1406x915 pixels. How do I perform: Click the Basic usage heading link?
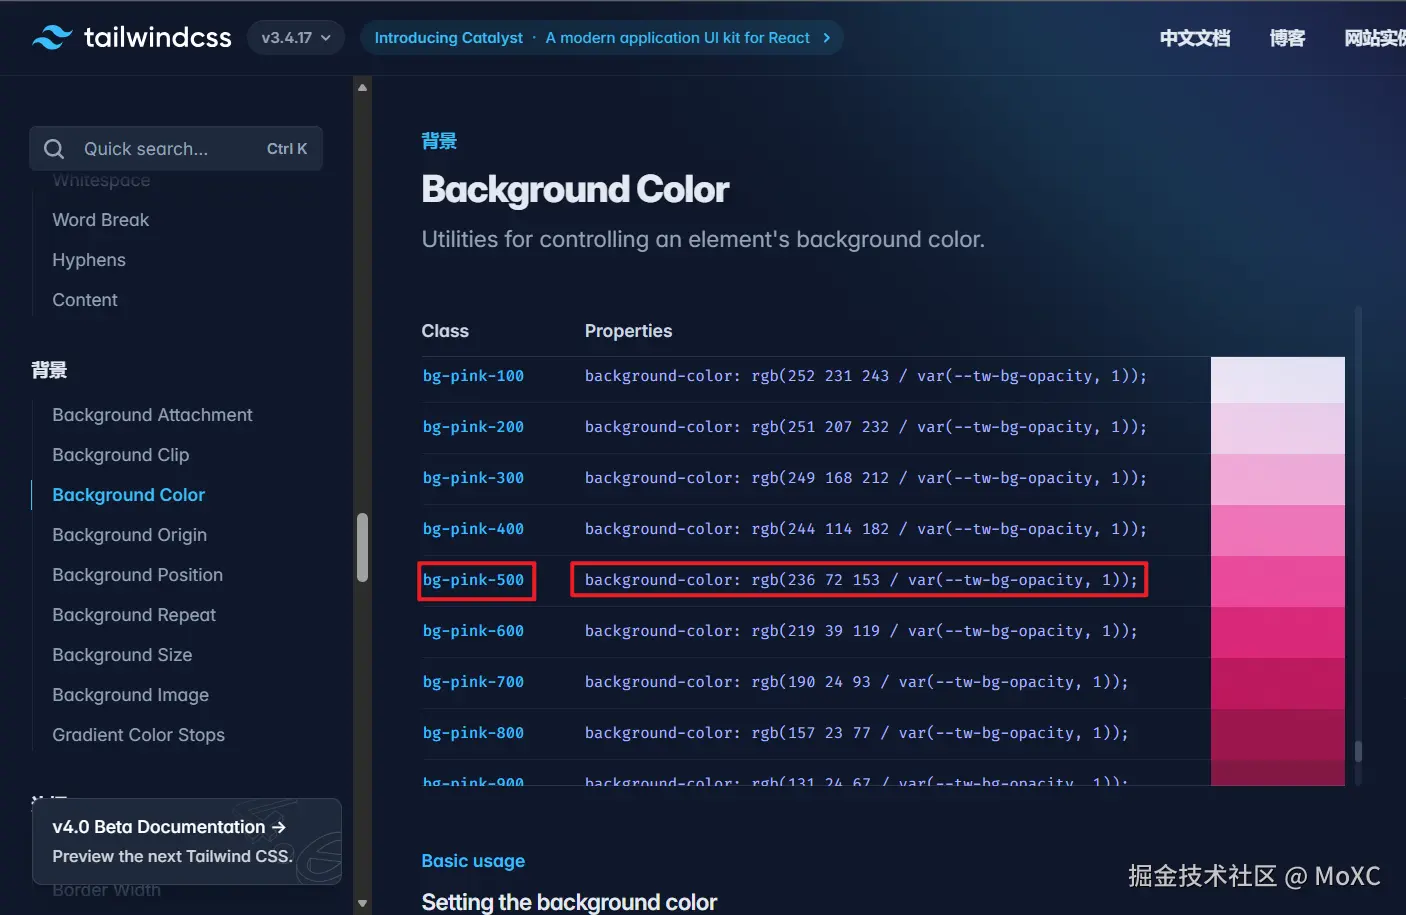coord(473,861)
